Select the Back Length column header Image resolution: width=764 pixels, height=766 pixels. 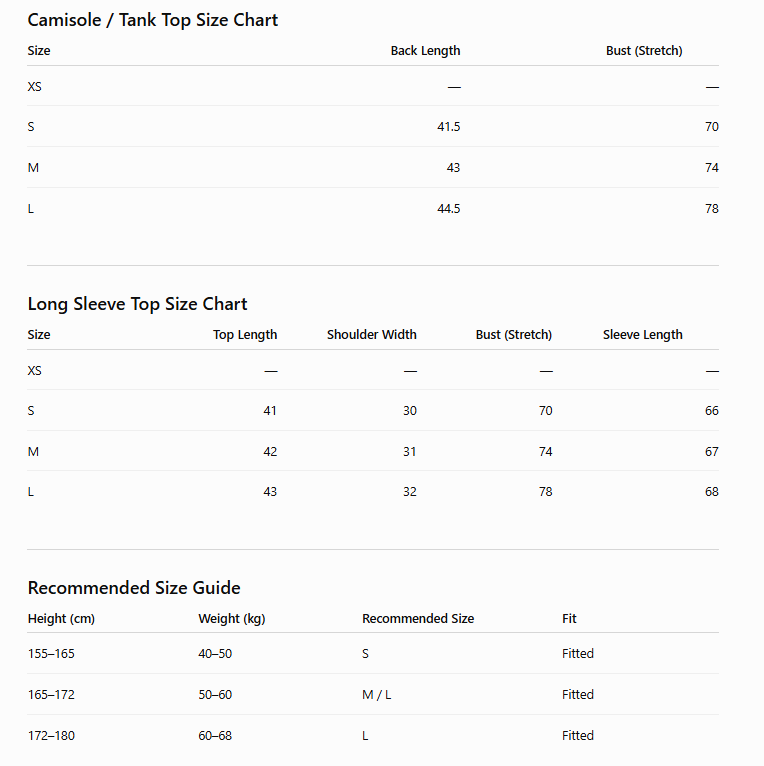pyautogui.click(x=425, y=51)
